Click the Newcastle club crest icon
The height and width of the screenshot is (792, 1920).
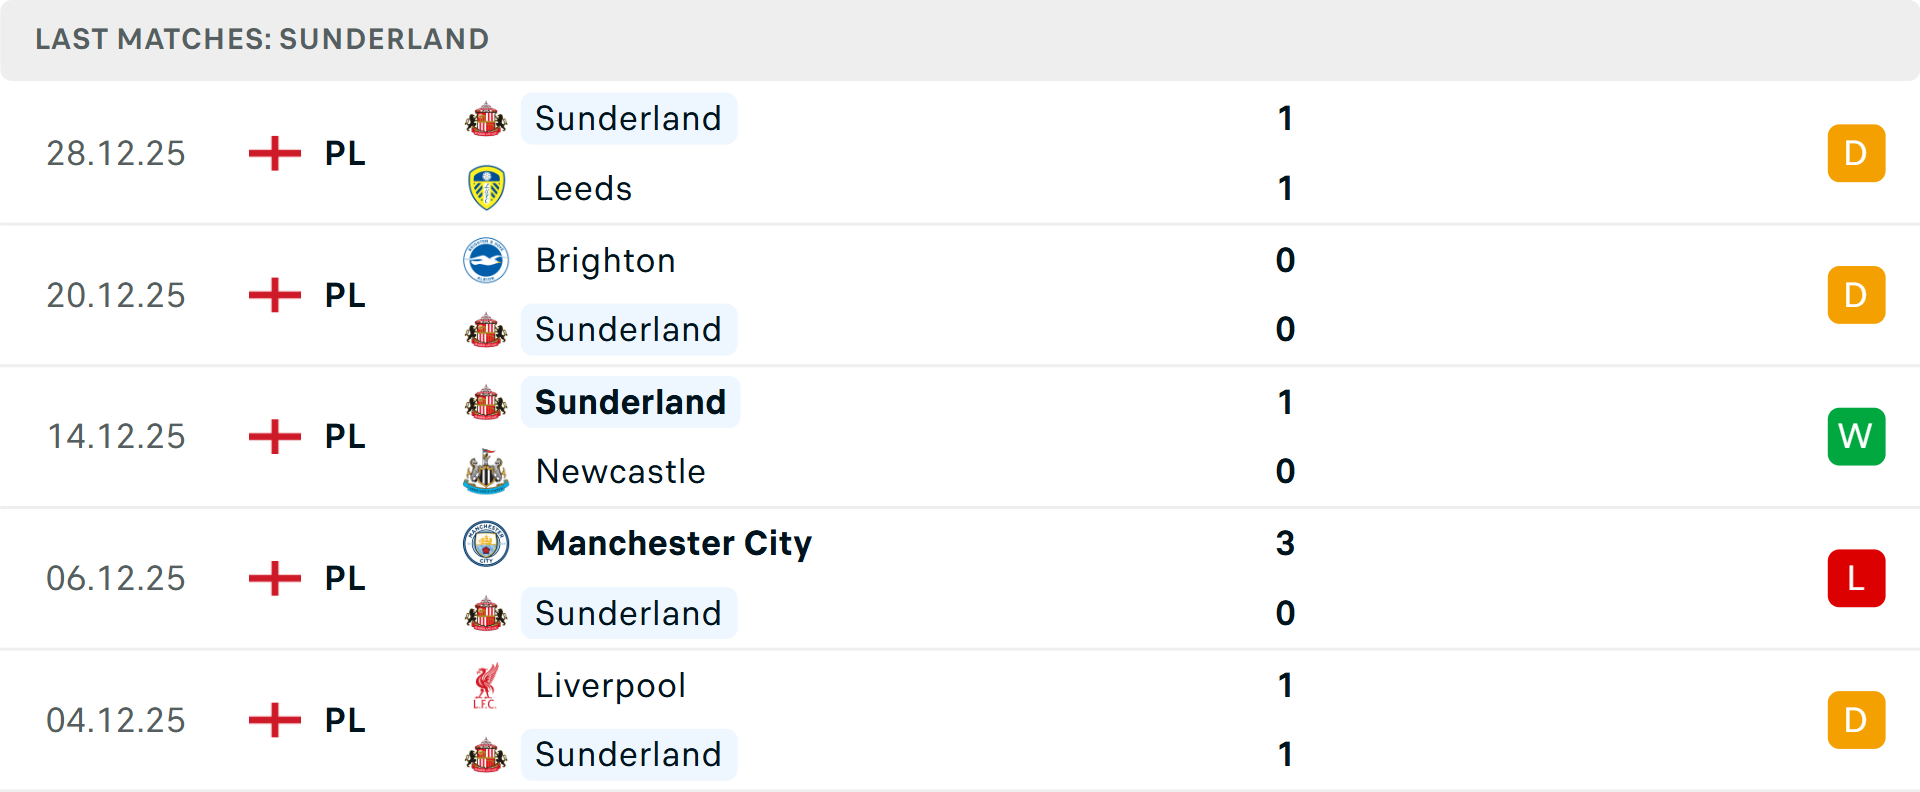(486, 471)
